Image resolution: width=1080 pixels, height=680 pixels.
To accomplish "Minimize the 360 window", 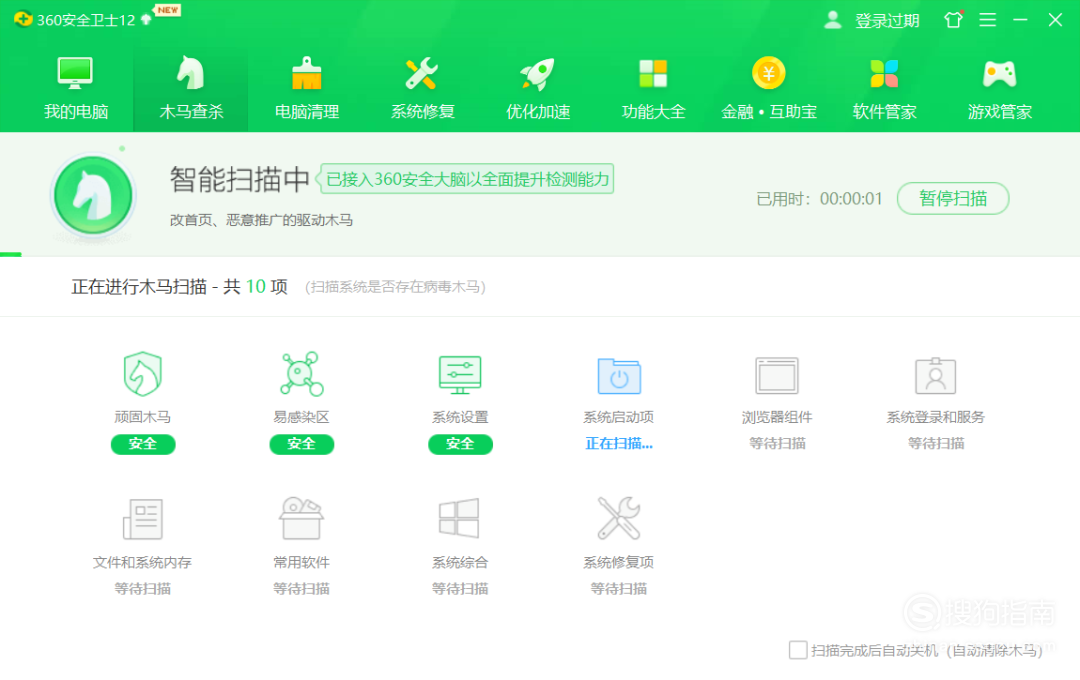I will (1021, 20).
